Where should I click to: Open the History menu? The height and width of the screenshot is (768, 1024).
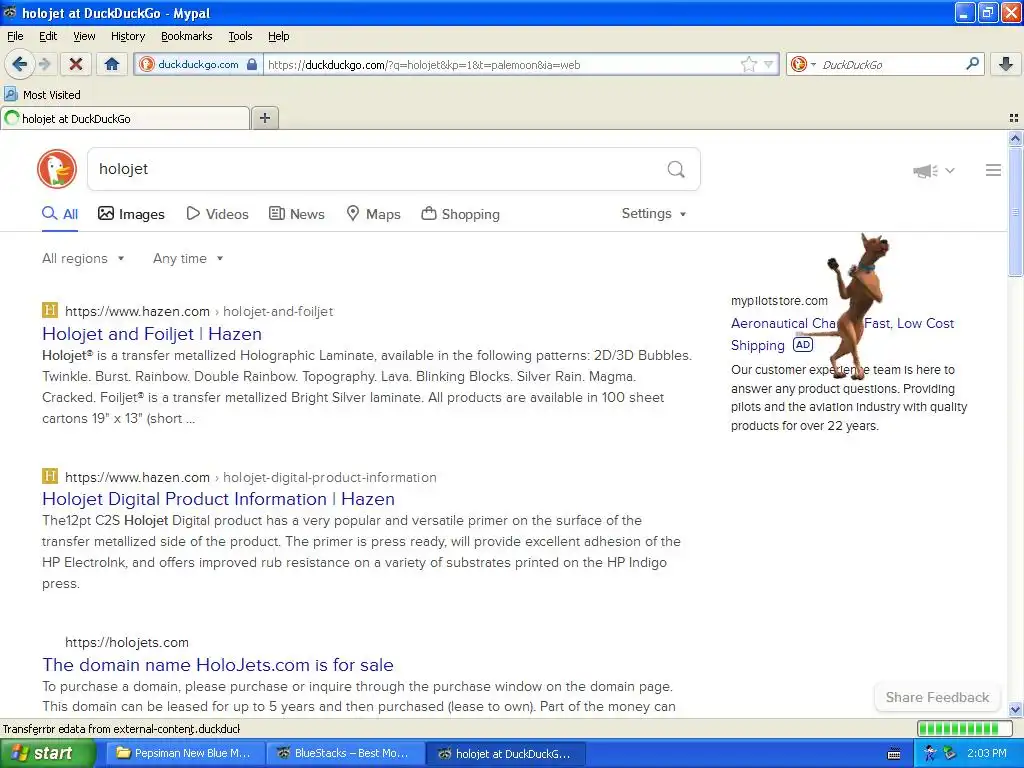pyautogui.click(x=128, y=36)
